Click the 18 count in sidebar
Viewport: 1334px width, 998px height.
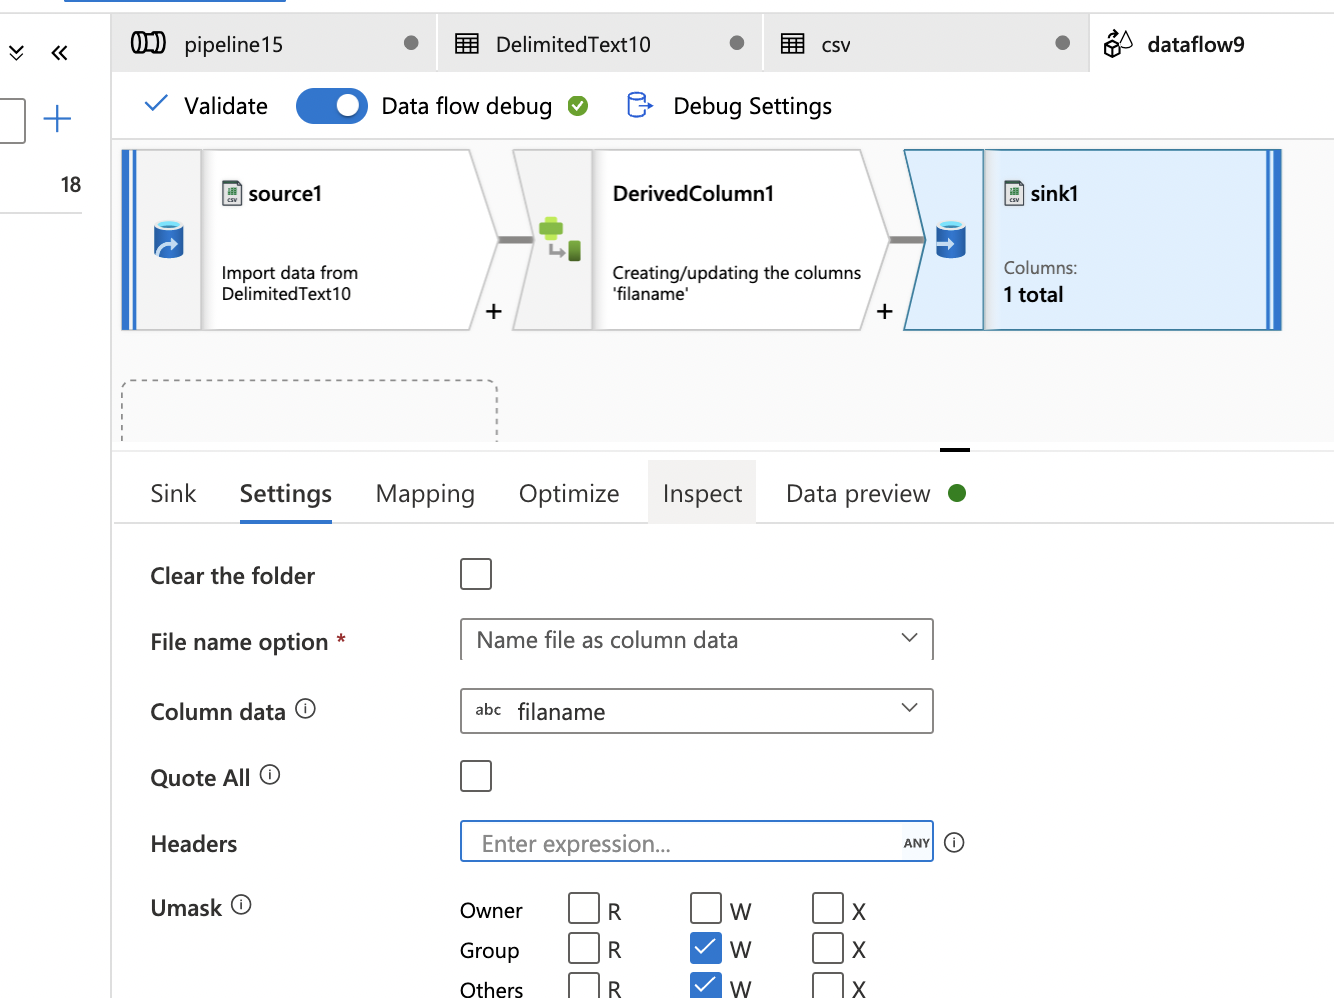[x=71, y=184]
